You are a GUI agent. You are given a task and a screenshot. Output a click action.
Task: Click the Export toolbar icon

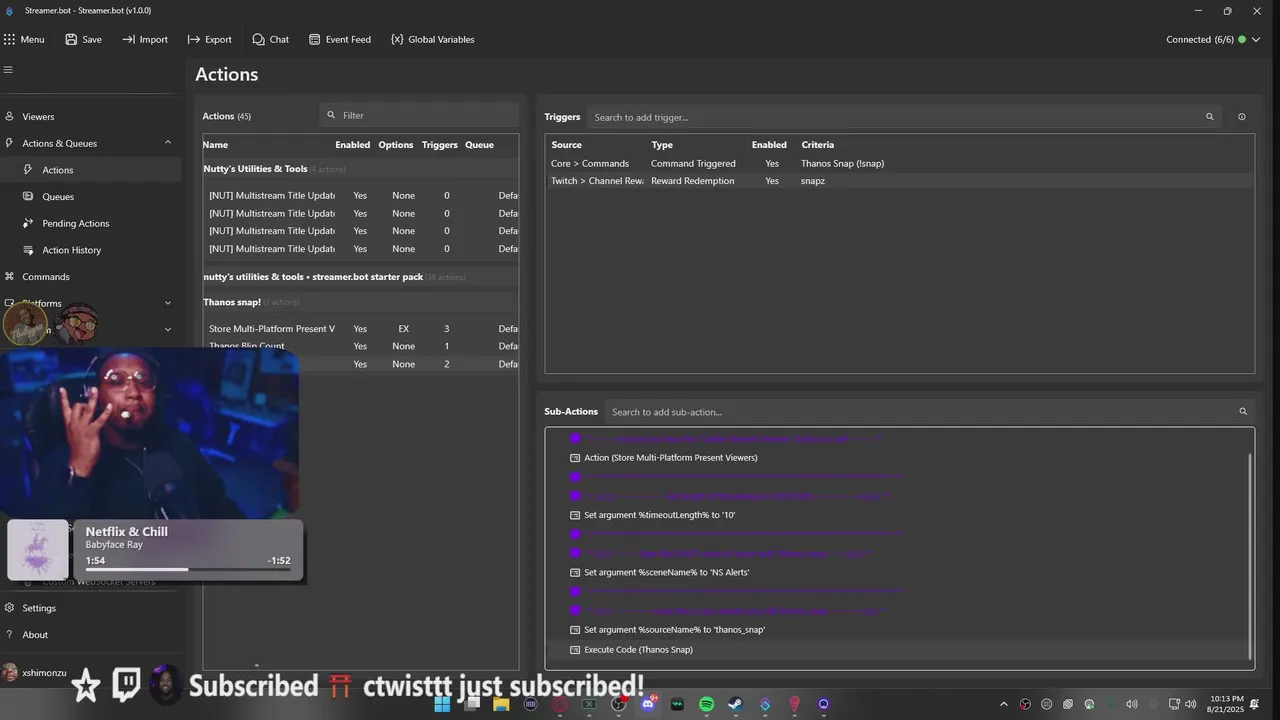194,40
